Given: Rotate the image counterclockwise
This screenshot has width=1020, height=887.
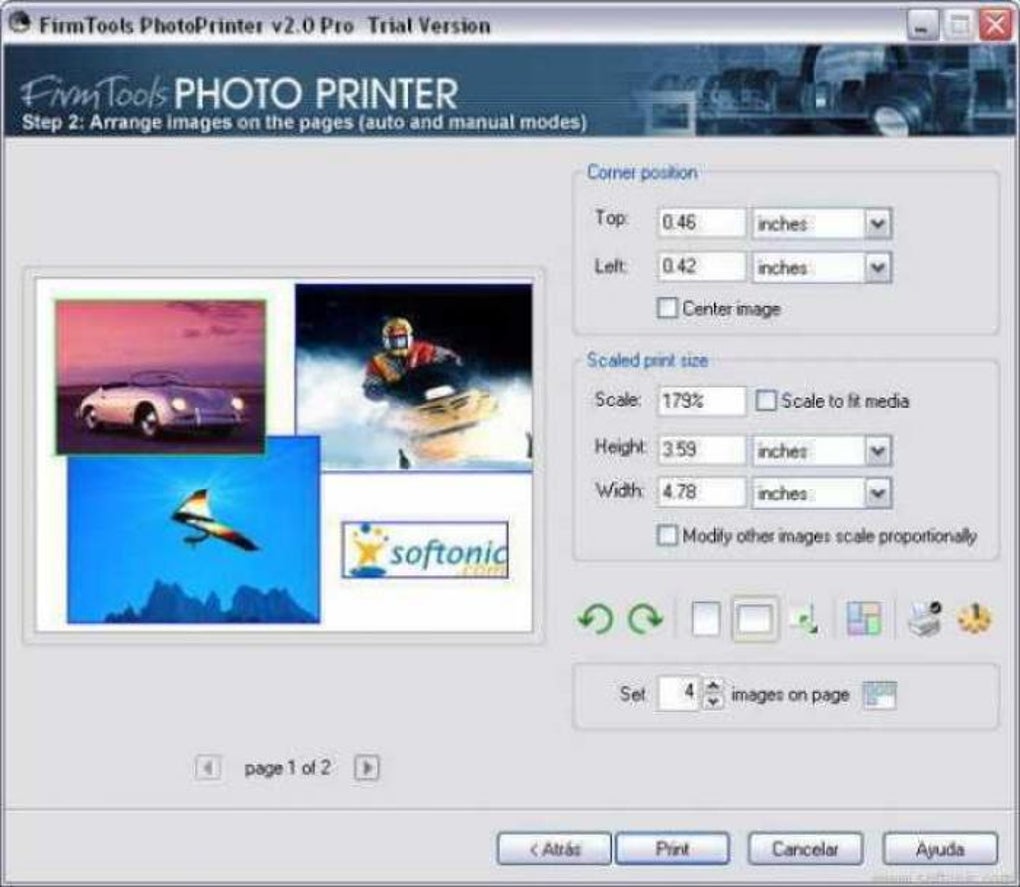Looking at the screenshot, I should pyautogui.click(x=595, y=618).
